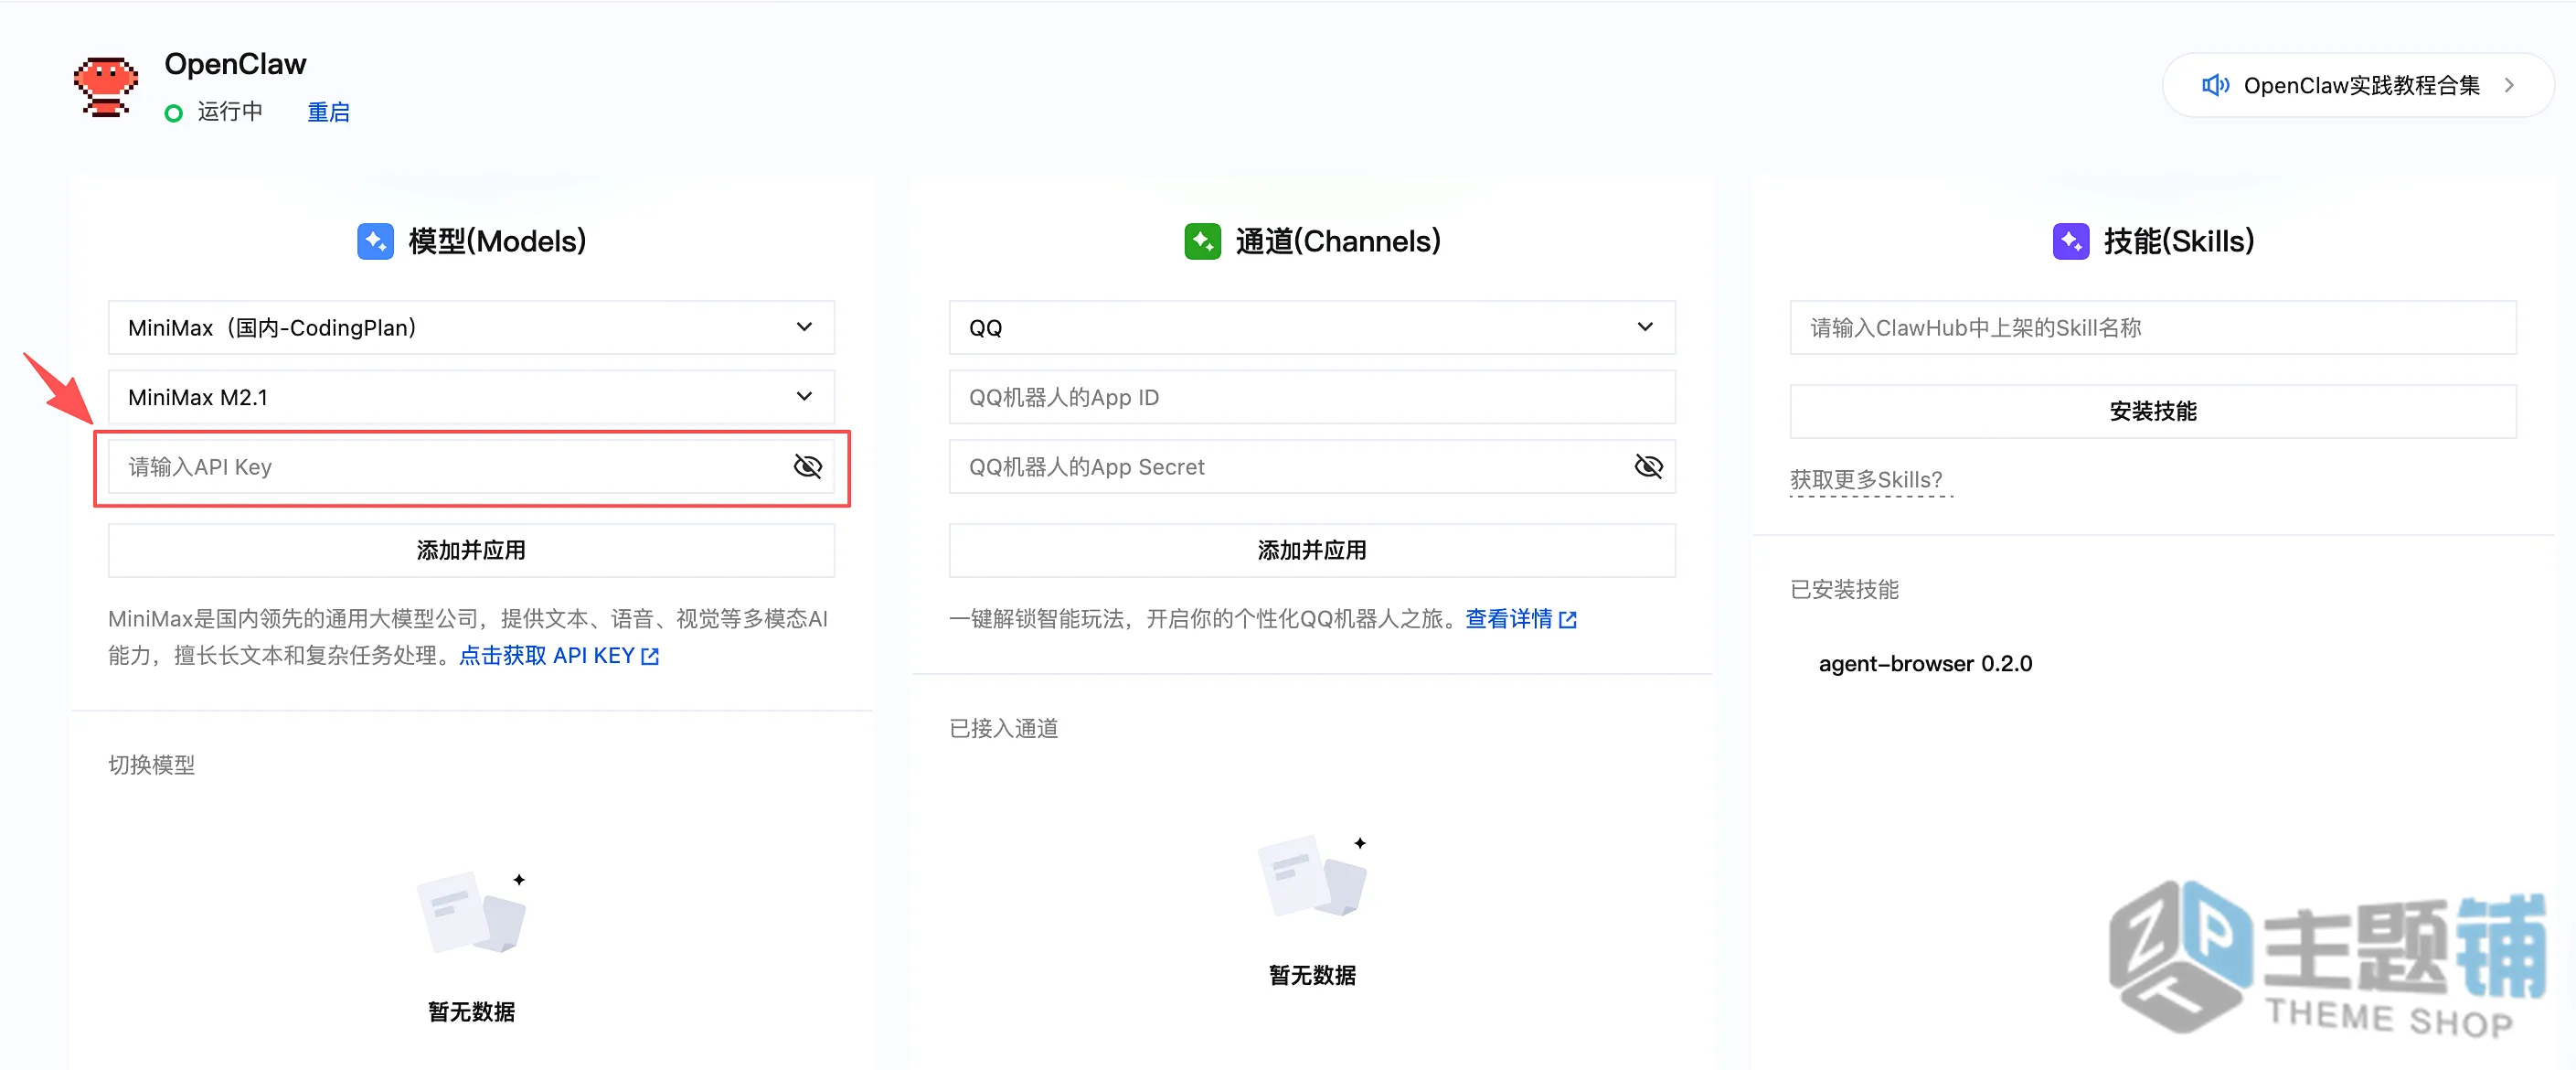The width and height of the screenshot is (2576, 1070).
Task: Click the OpenClaw red crab logo
Action: pos(106,86)
